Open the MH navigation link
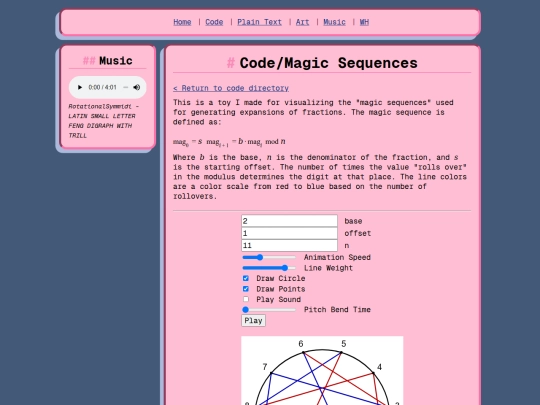 (x=364, y=22)
